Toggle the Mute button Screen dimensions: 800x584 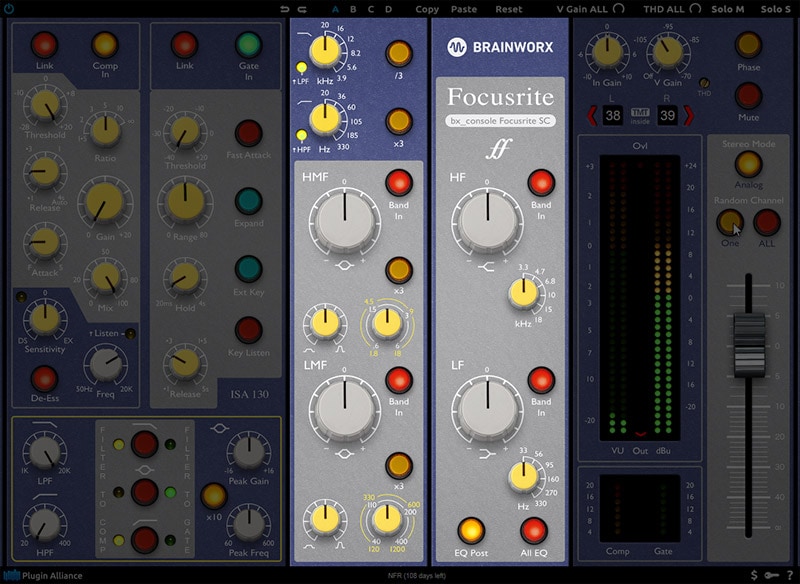coord(747,96)
